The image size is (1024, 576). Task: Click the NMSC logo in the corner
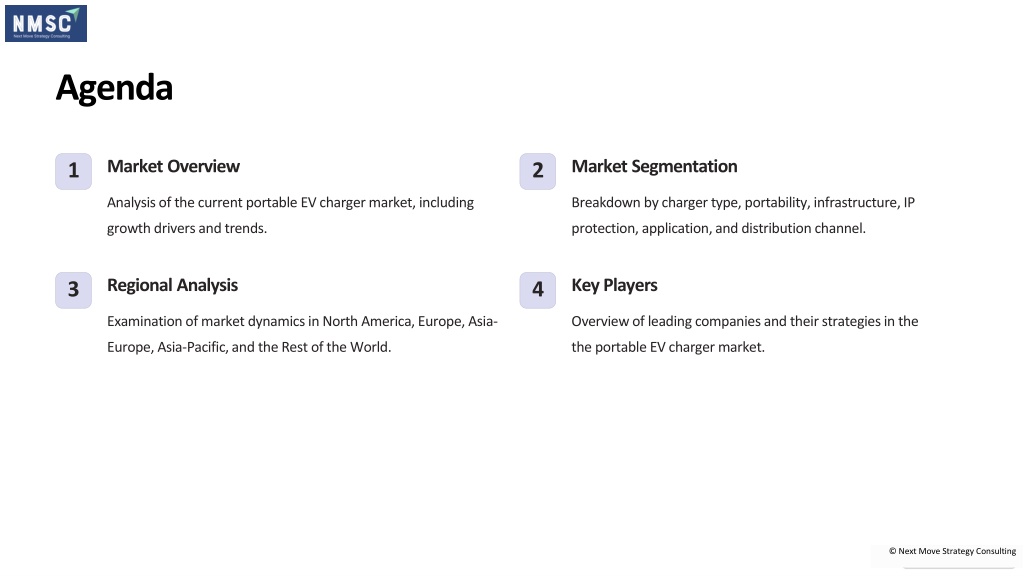tap(46, 24)
